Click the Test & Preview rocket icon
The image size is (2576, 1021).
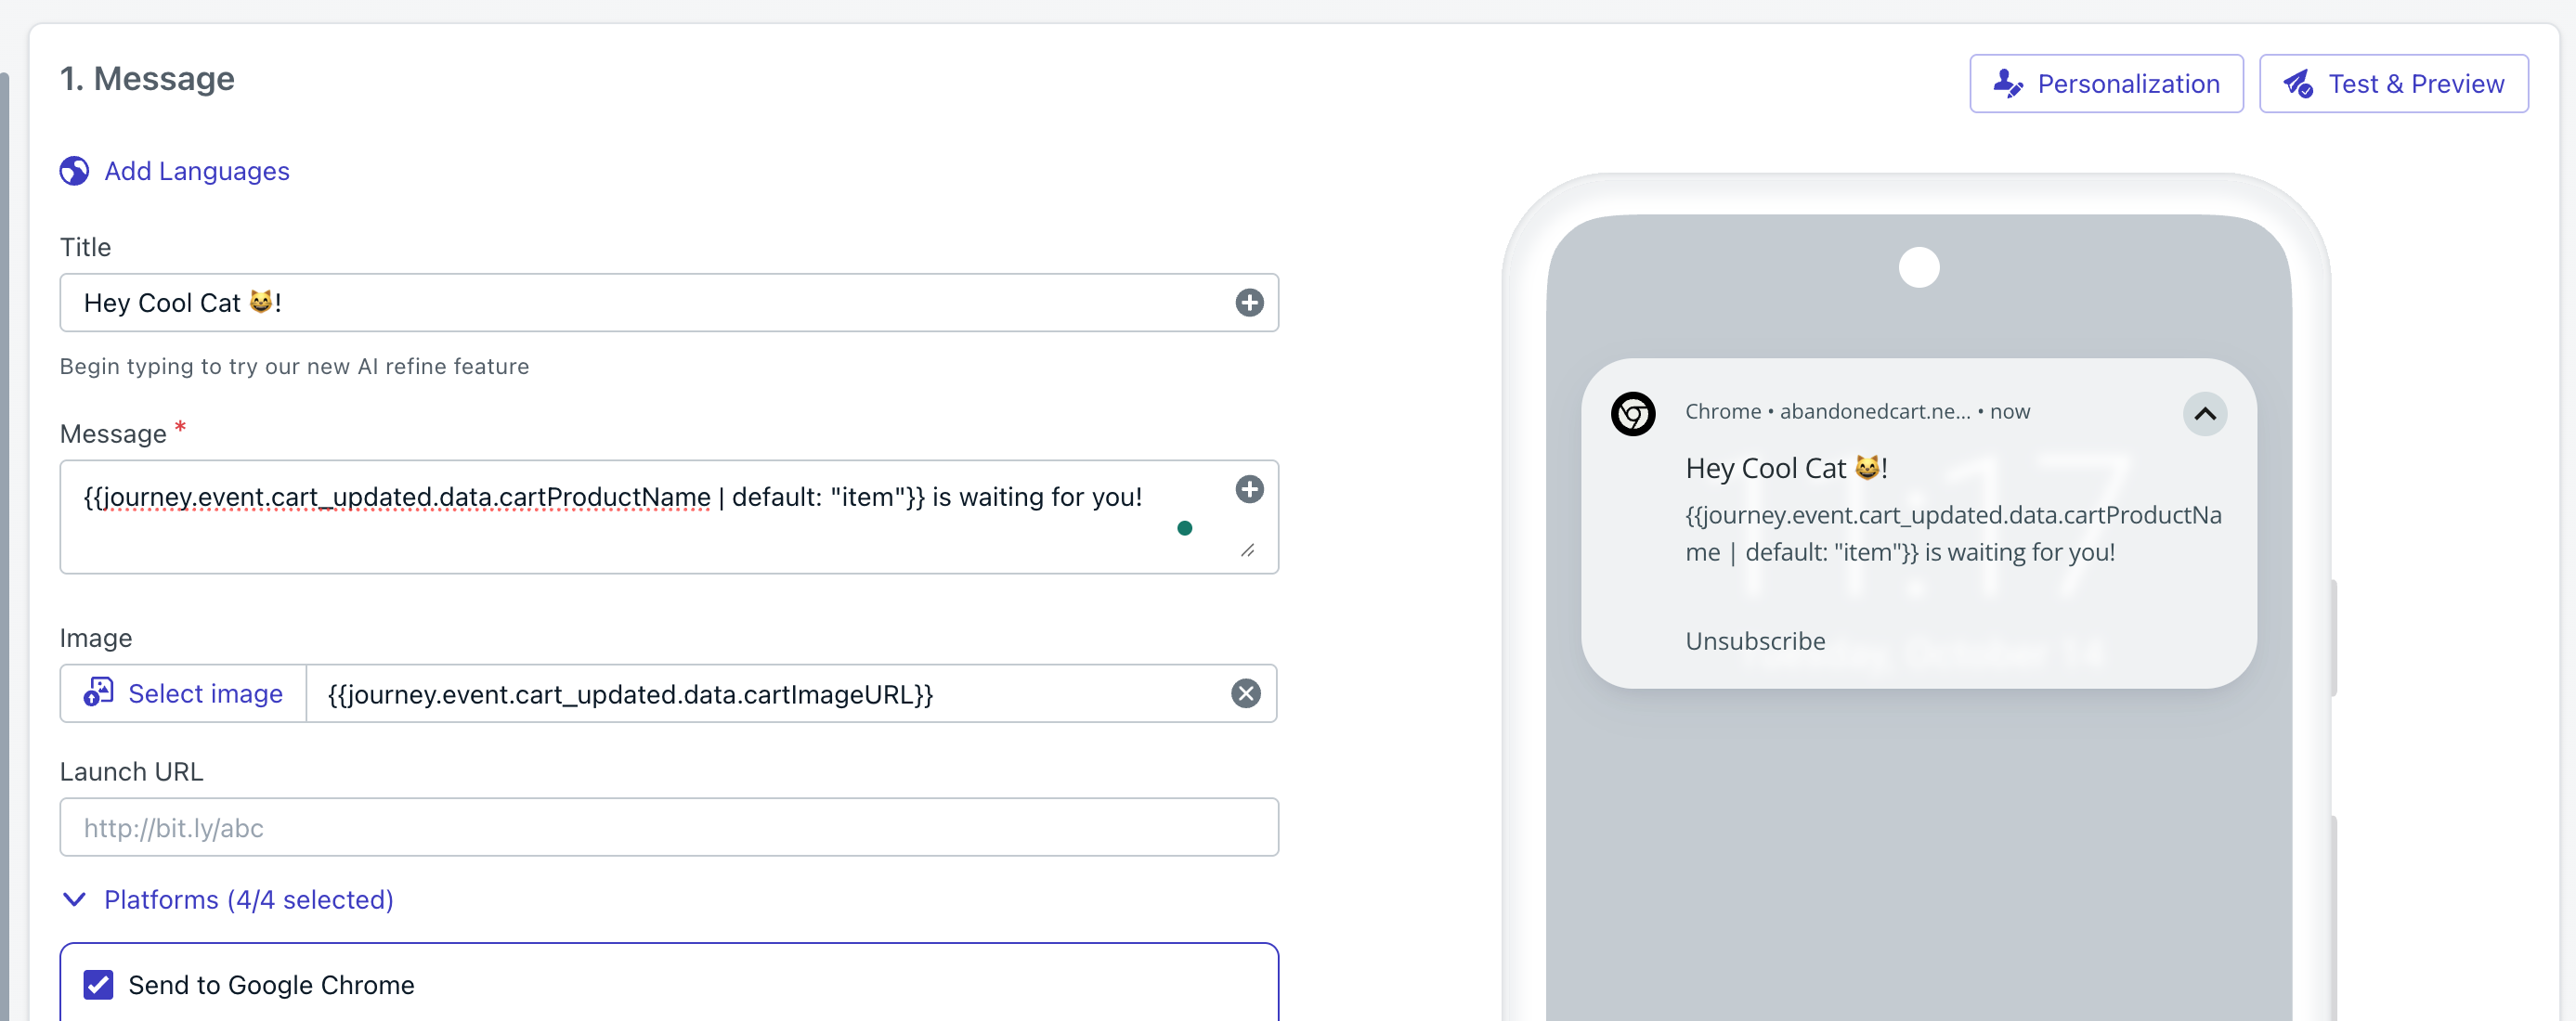coord(2297,84)
